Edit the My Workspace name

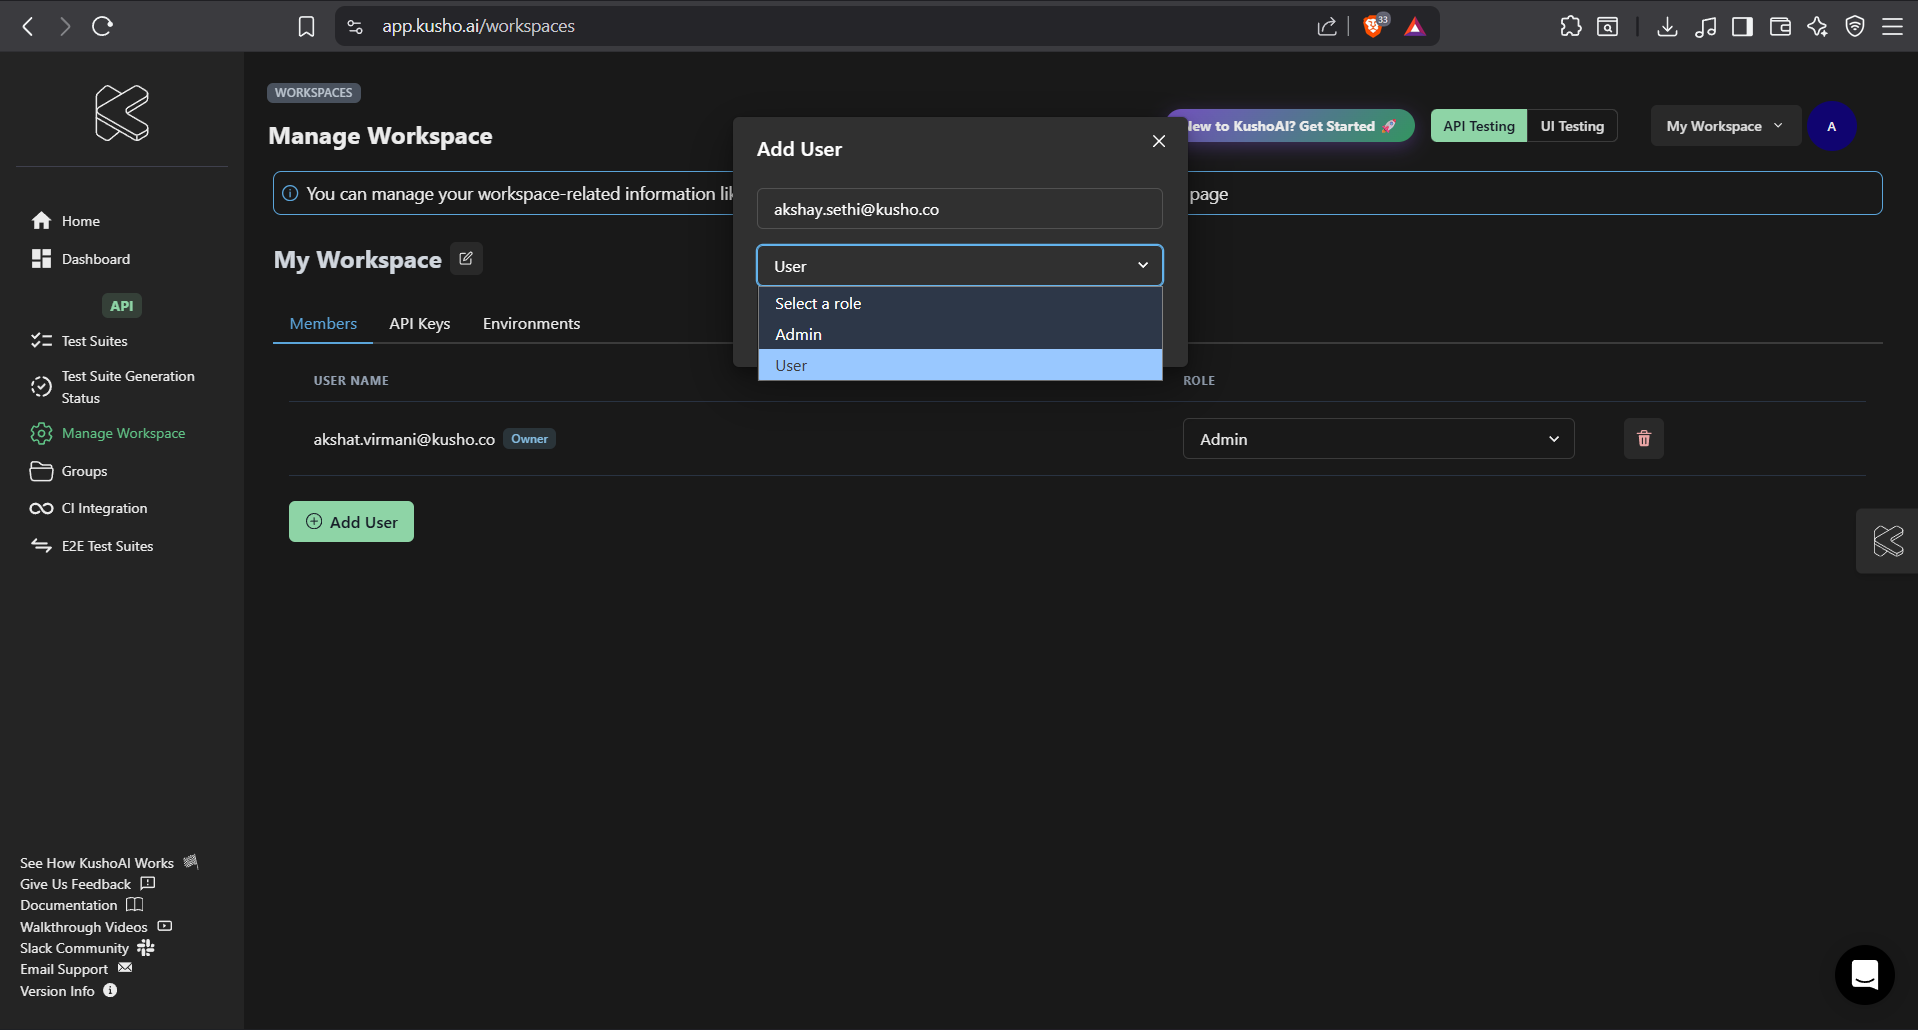point(466,258)
